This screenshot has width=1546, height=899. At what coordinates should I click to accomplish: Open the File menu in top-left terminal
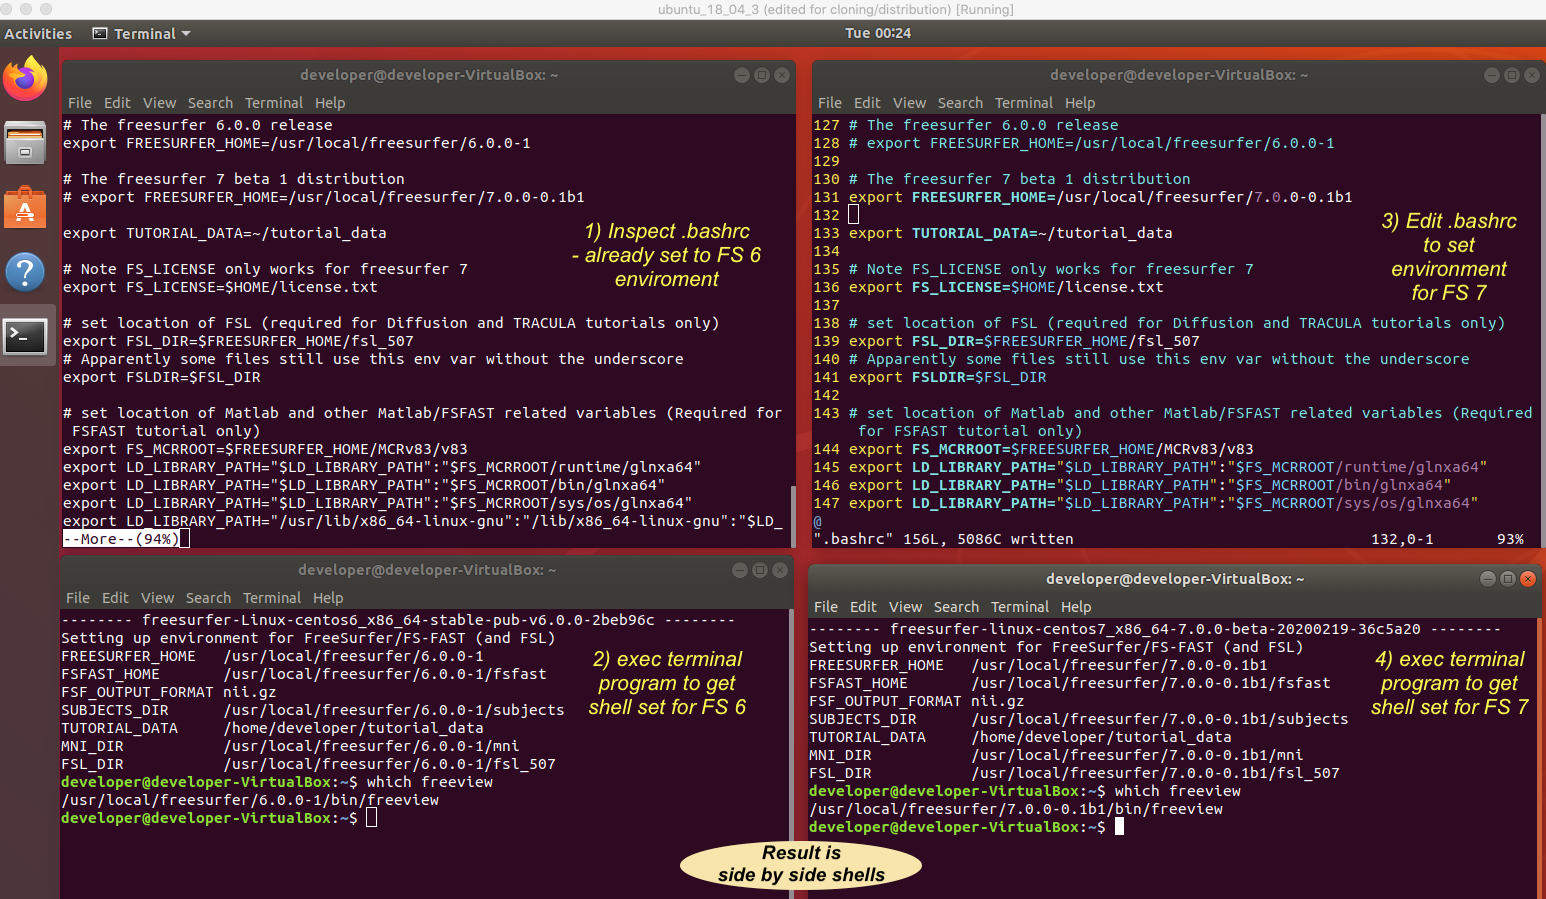[x=79, y=103]
